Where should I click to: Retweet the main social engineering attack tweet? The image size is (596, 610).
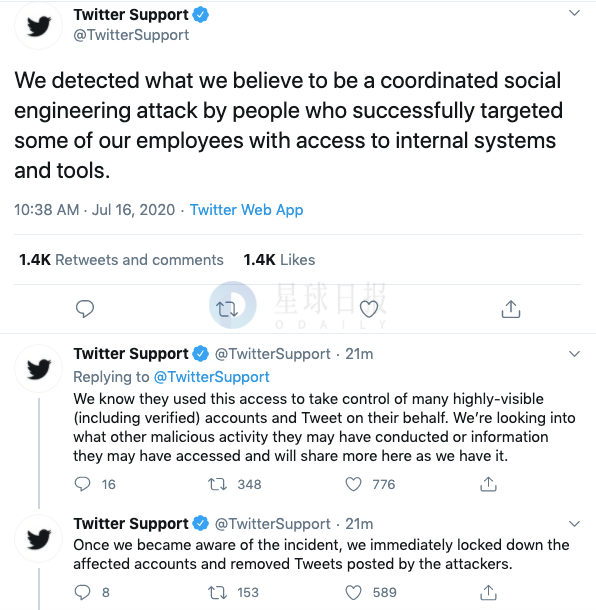(x=227, y=309)
